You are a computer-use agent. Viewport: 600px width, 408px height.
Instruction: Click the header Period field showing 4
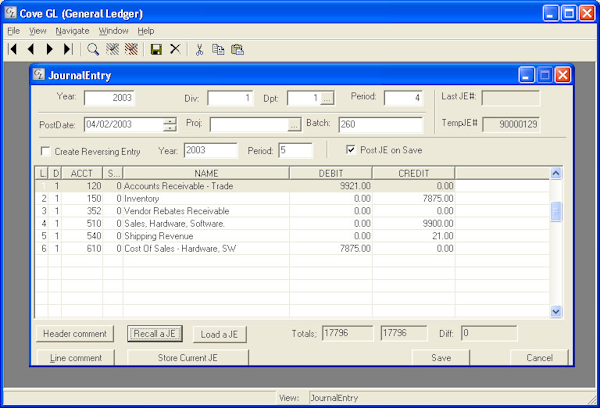point(404,98)
